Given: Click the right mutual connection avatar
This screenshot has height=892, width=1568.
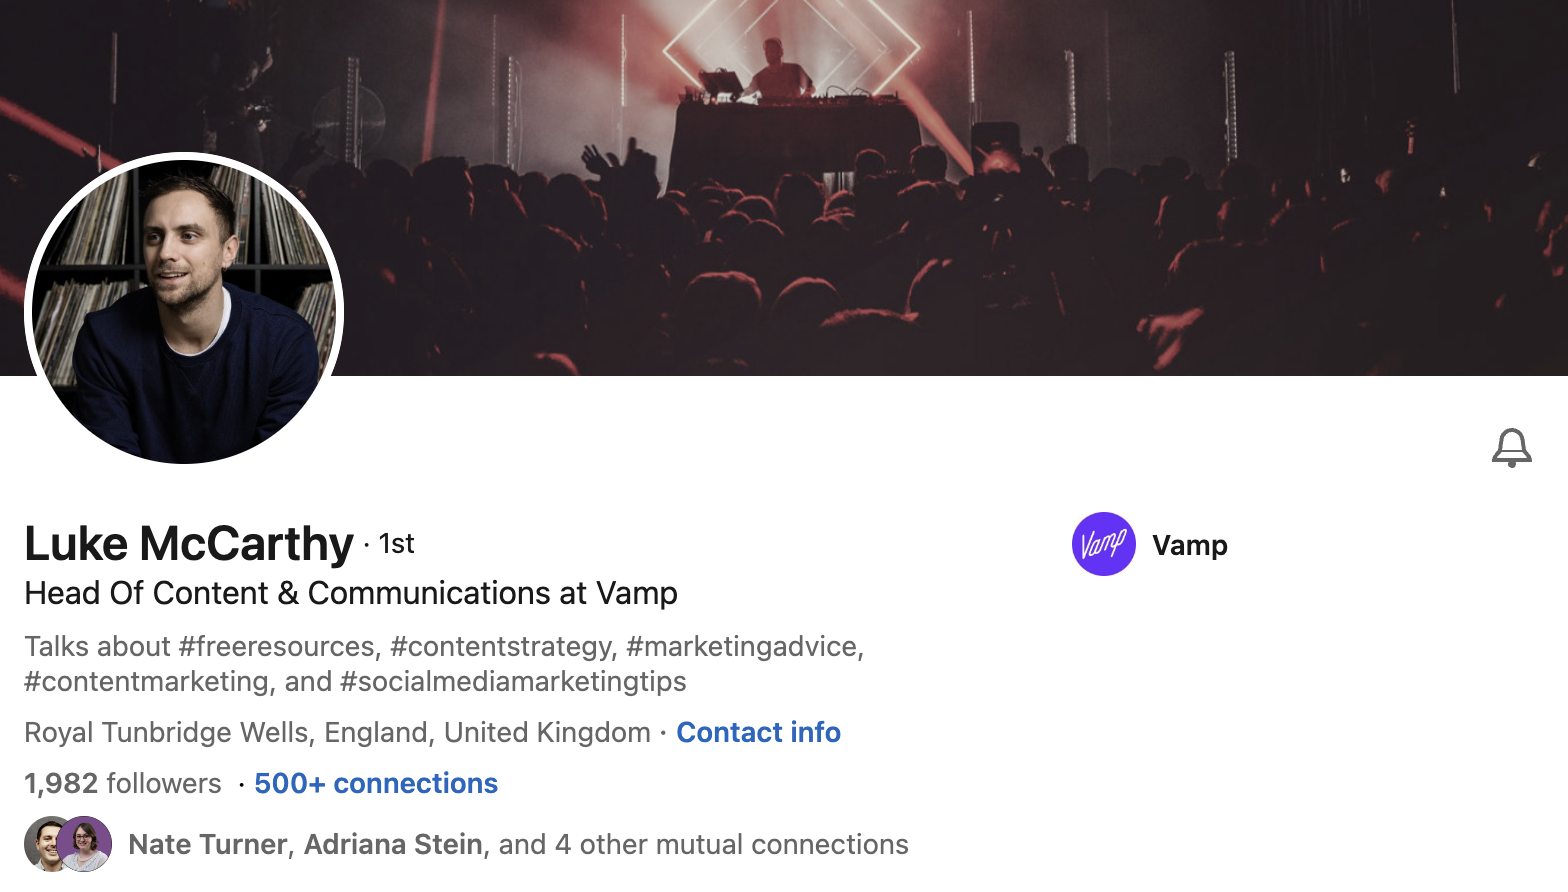Looking at the screenshot, I should tap(86, 843).
